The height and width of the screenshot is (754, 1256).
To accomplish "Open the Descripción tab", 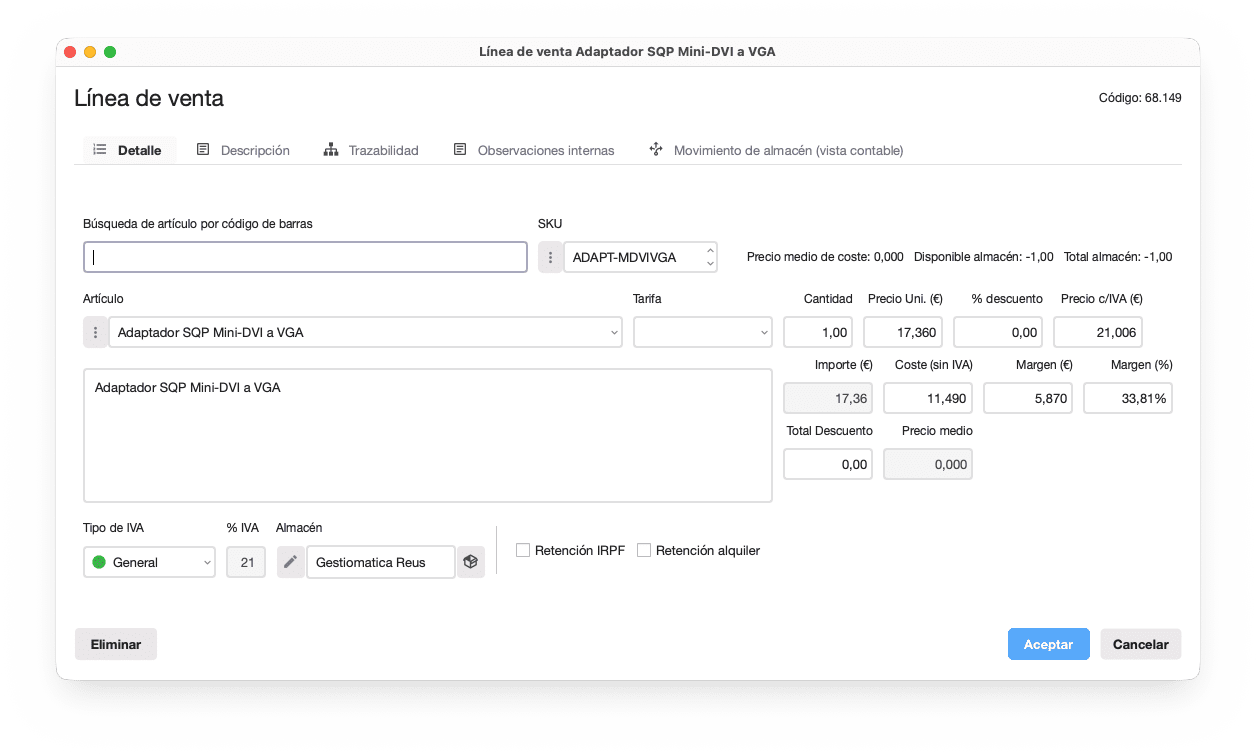I will [x=243, y=150].
